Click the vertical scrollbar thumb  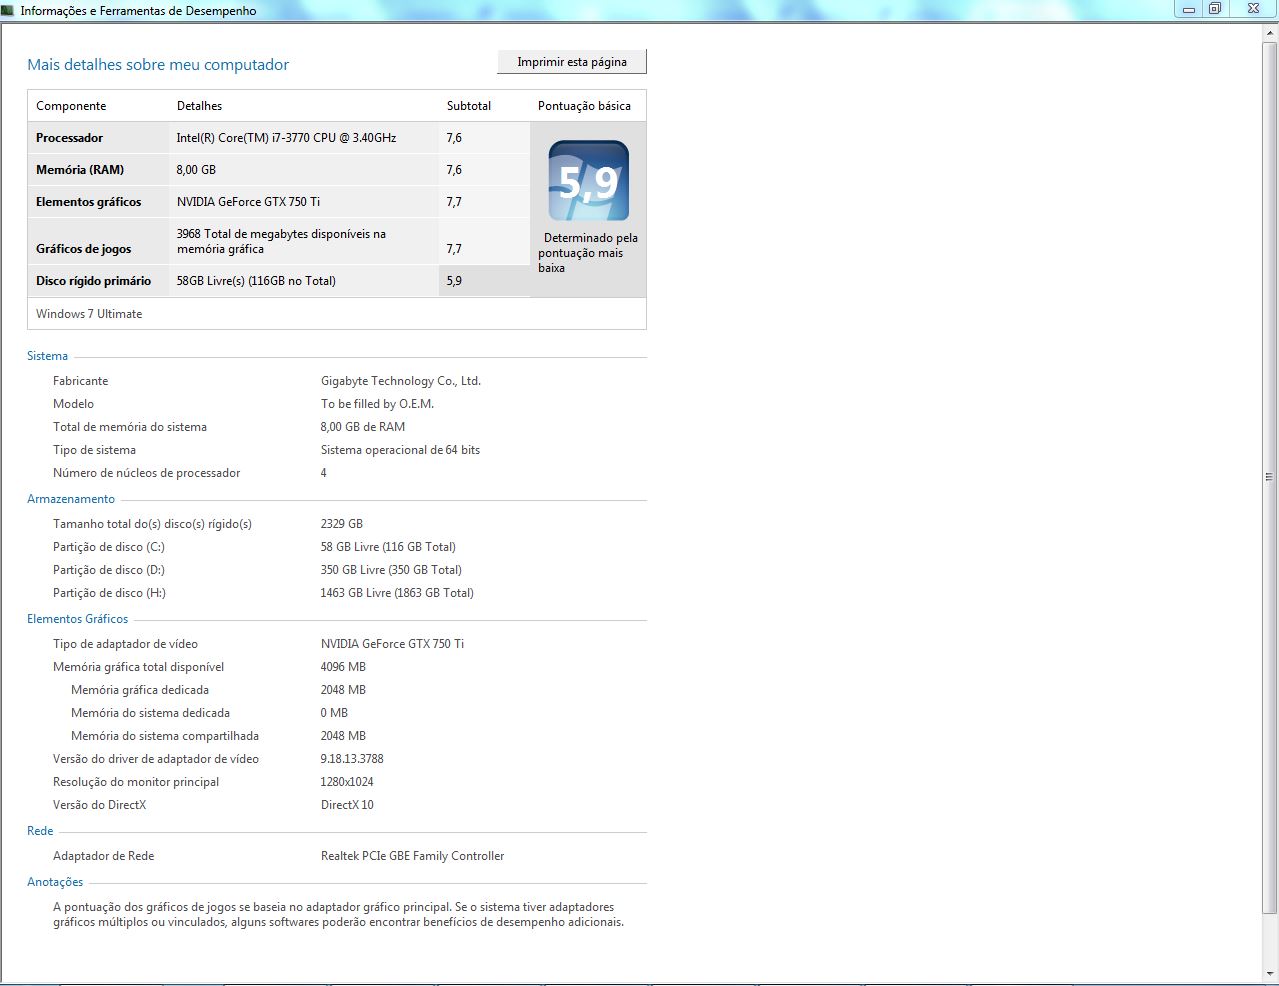pos(1270,477)
